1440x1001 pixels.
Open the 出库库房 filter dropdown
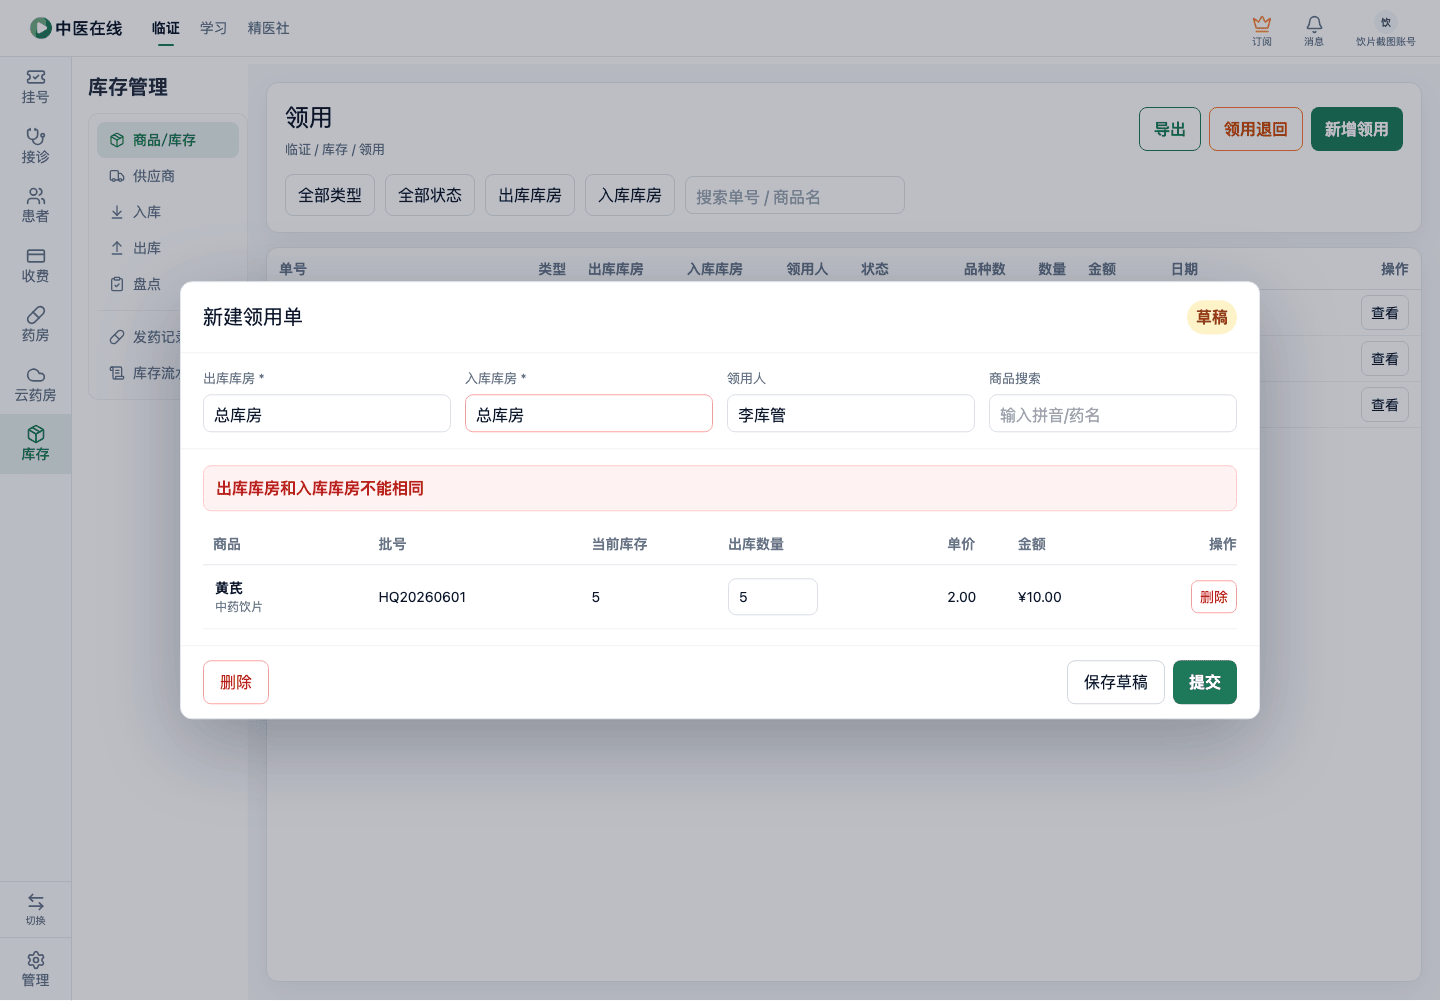[x=530, y=195]
